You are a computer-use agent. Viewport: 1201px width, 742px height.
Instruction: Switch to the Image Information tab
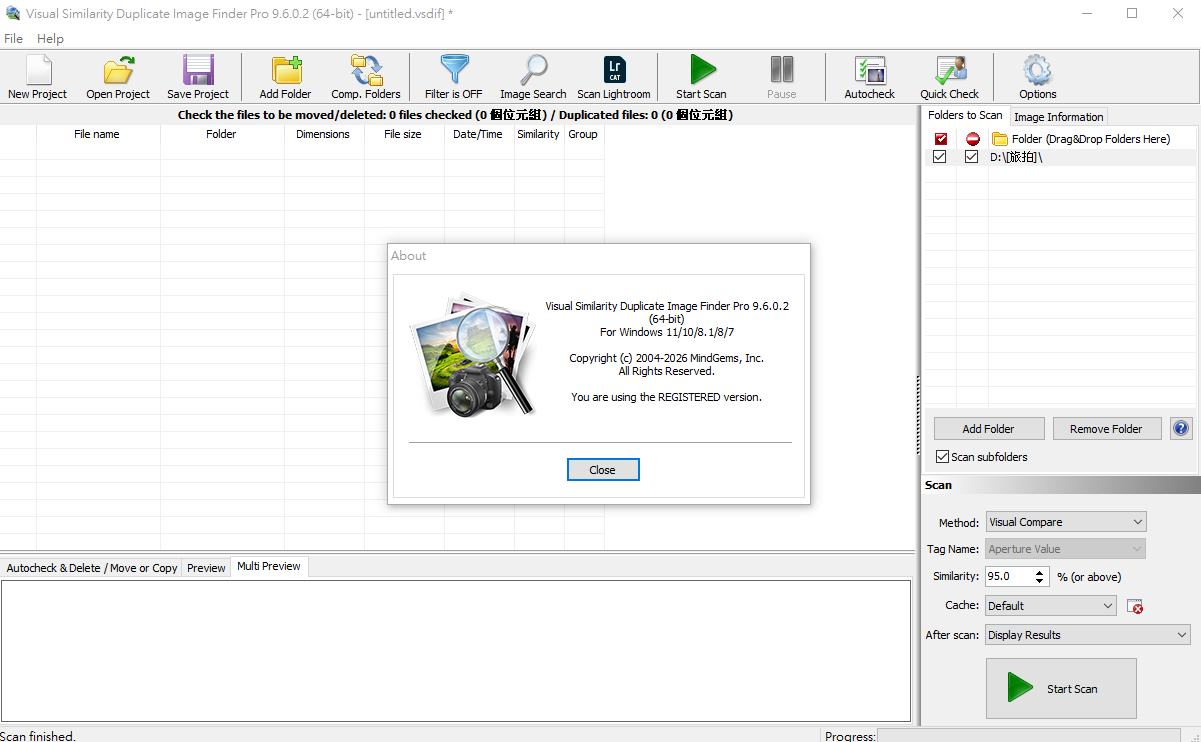(x=1058, y=117)
